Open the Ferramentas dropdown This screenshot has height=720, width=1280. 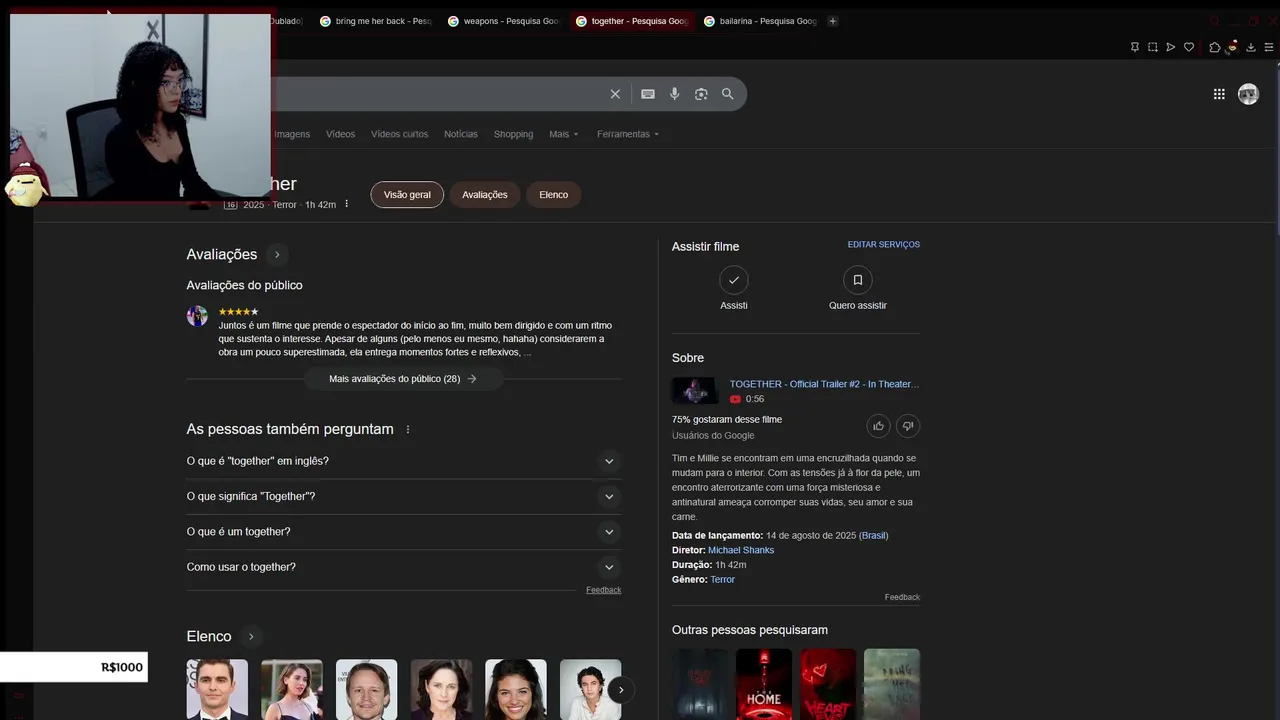pos(628,134)
